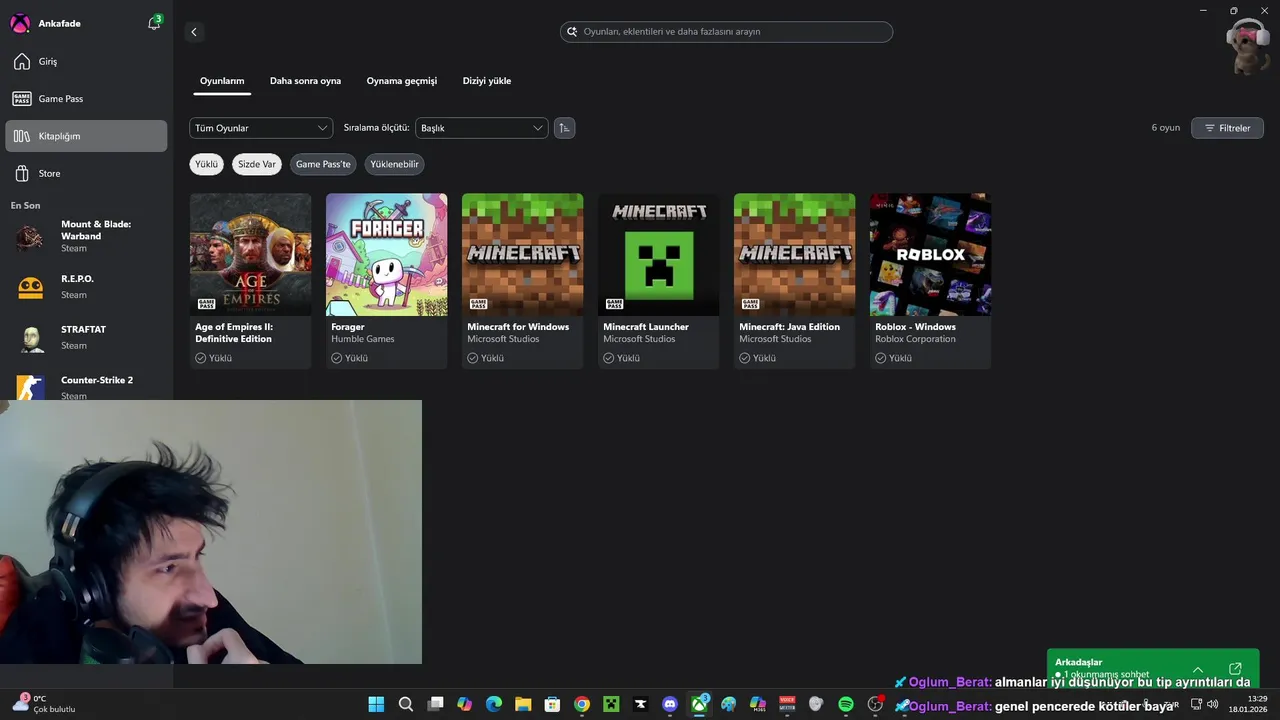Screen dimensions: 1280x720
Task: Expand the Arkadaşlar panel chevron
Action: [1198, 669]
